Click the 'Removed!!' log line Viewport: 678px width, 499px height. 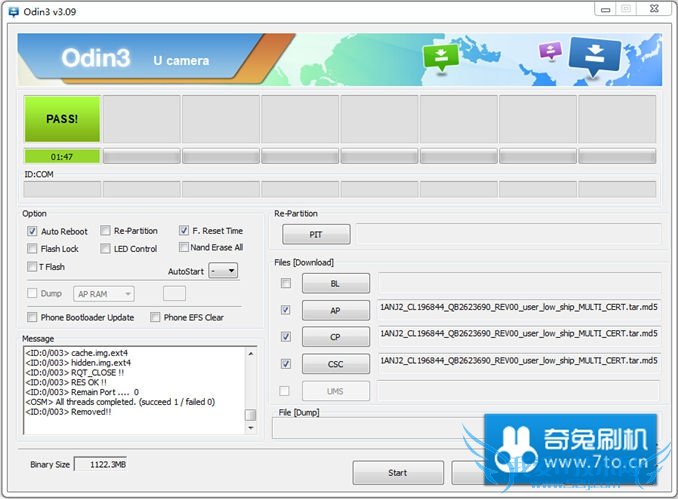[x=68, y=412]
